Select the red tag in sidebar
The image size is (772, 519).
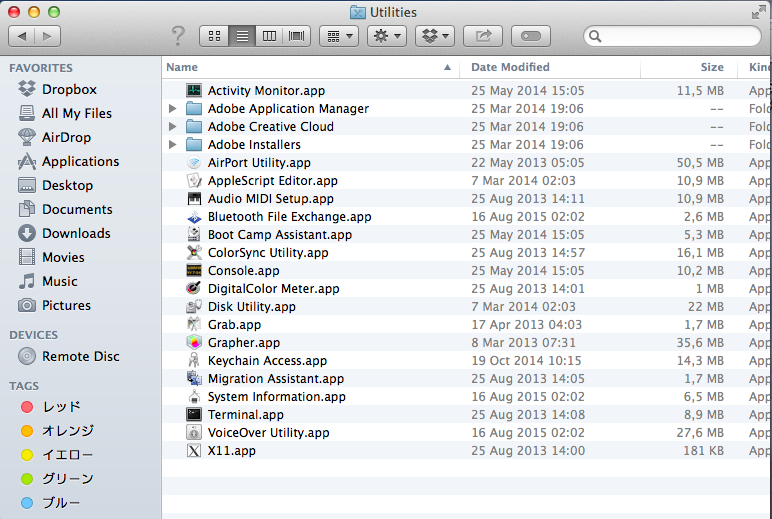27,407
